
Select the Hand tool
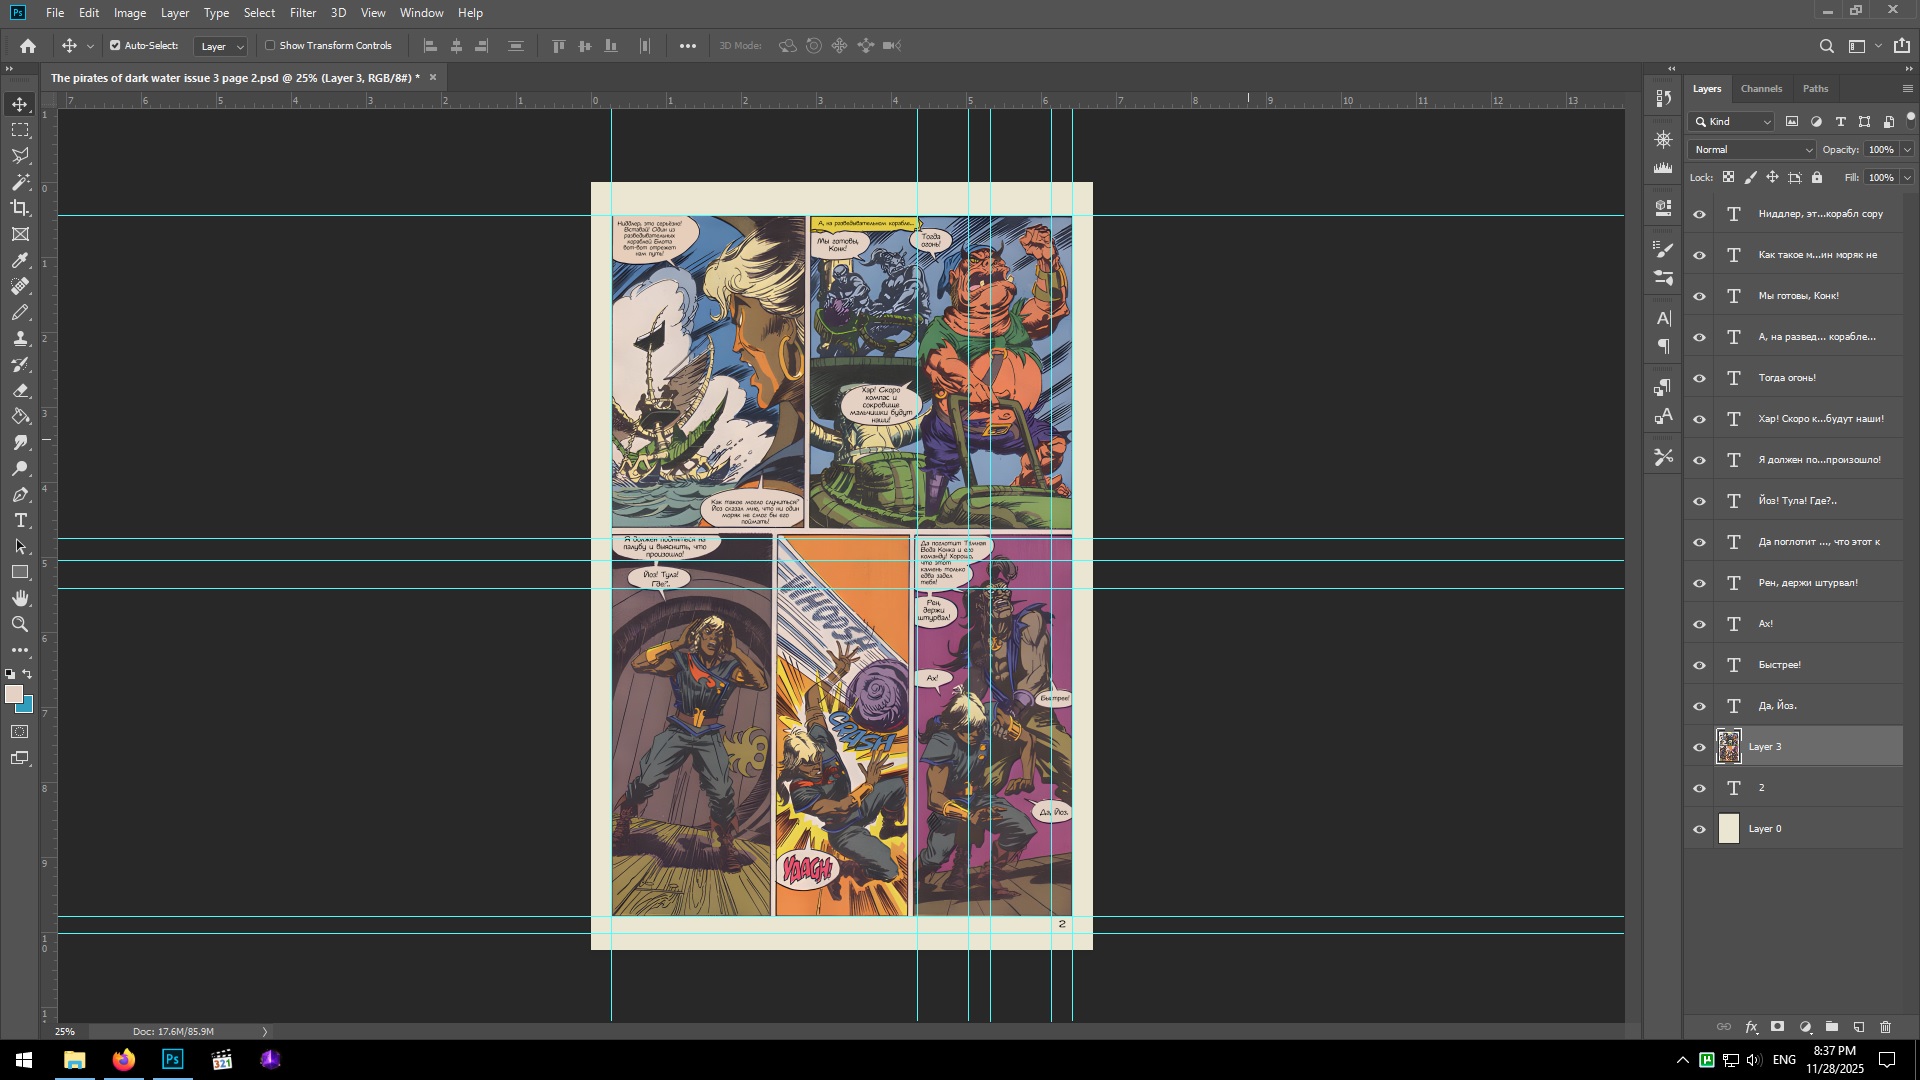click(x=20, y=598)
